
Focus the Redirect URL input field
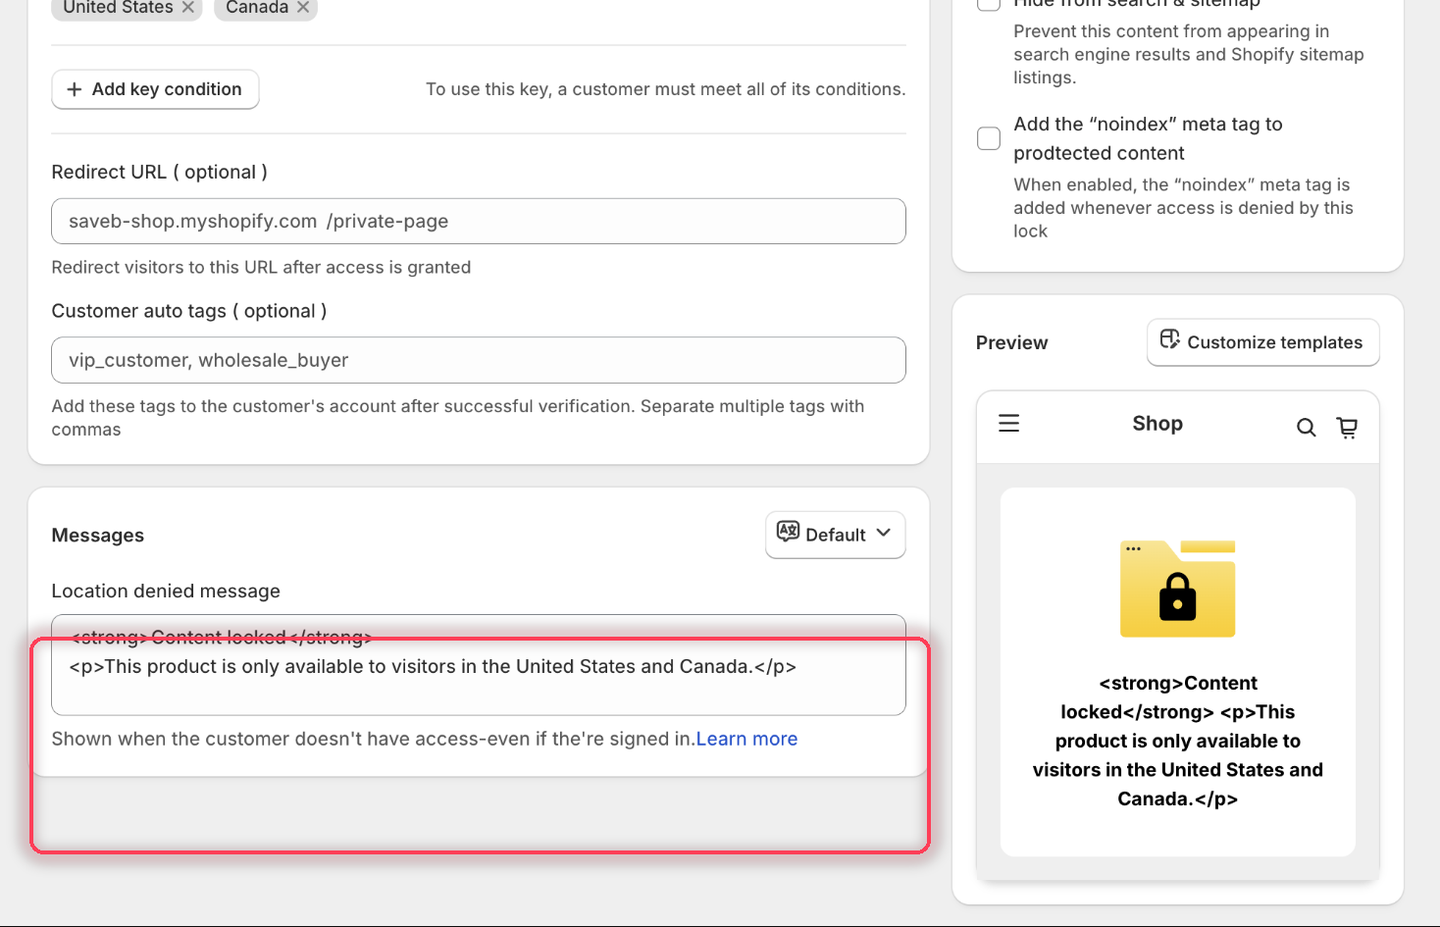479,221
